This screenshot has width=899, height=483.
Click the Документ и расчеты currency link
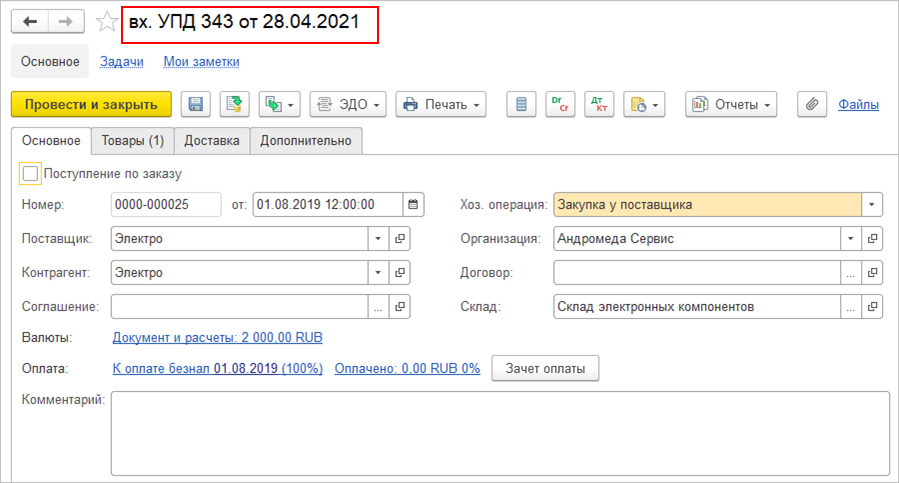pyautogui.click(x=217, y=338)
